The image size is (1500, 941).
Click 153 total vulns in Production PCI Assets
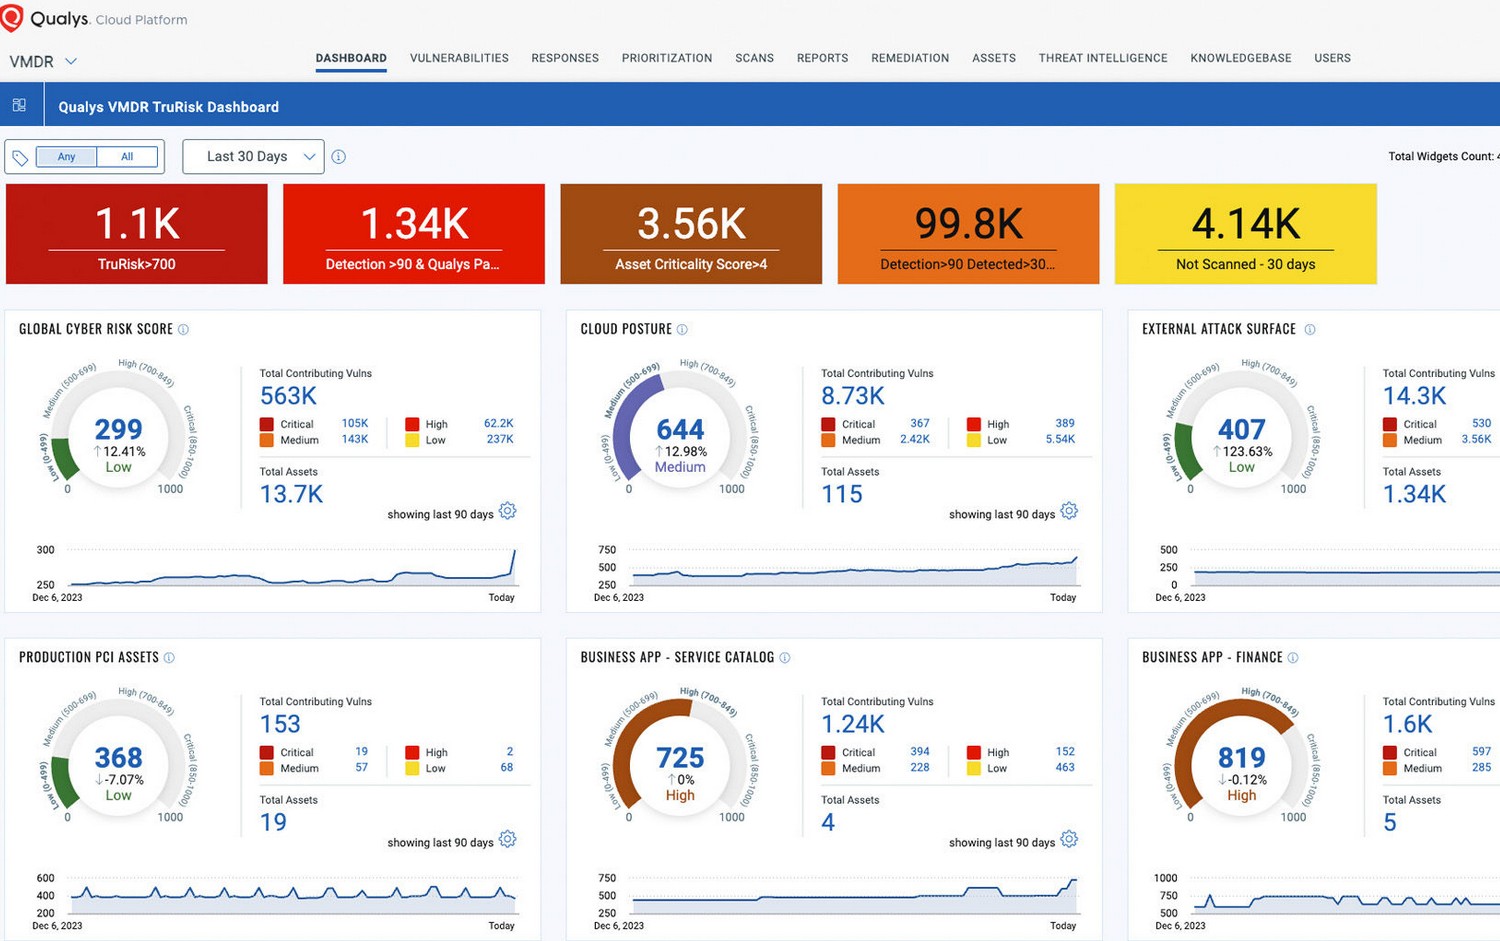coord(280,724)
